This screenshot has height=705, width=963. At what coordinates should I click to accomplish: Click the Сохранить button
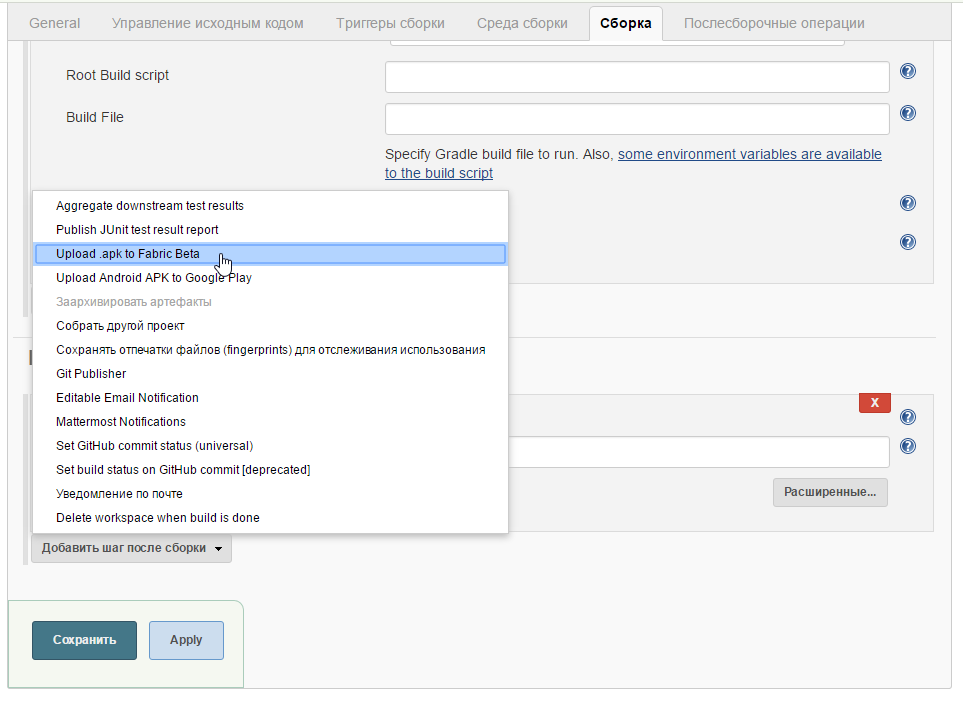[84, 640]
